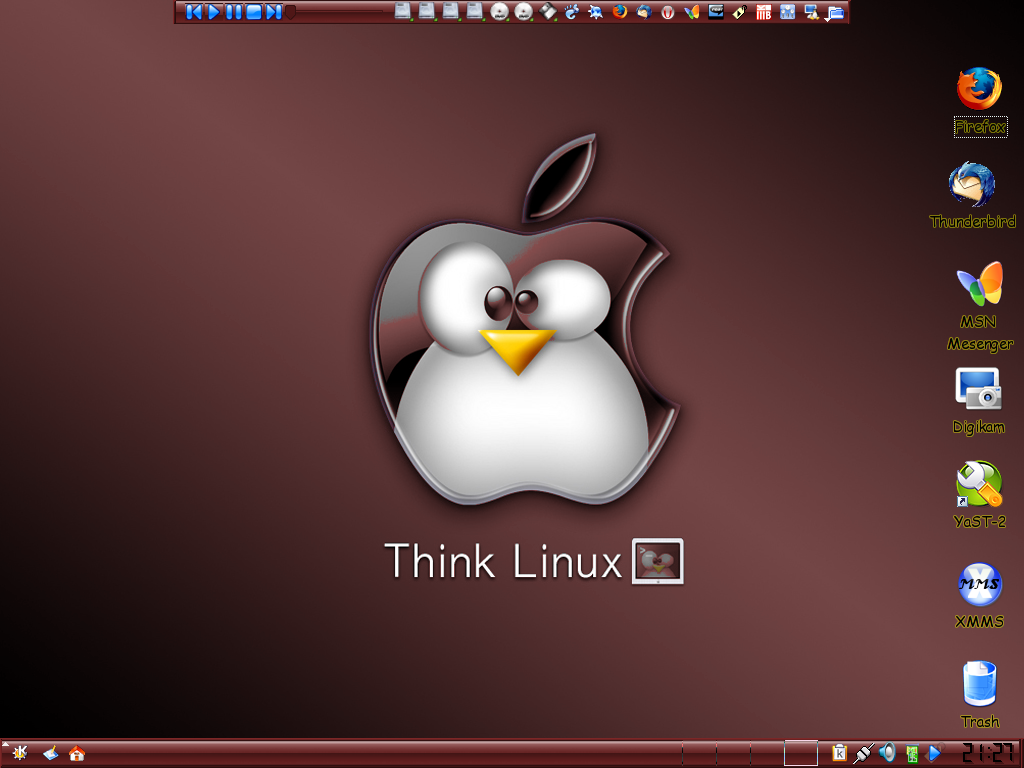The height and width of the screenshot is (768, 1024).
Task: Stop playback with the square button
Action: (253, 12)
